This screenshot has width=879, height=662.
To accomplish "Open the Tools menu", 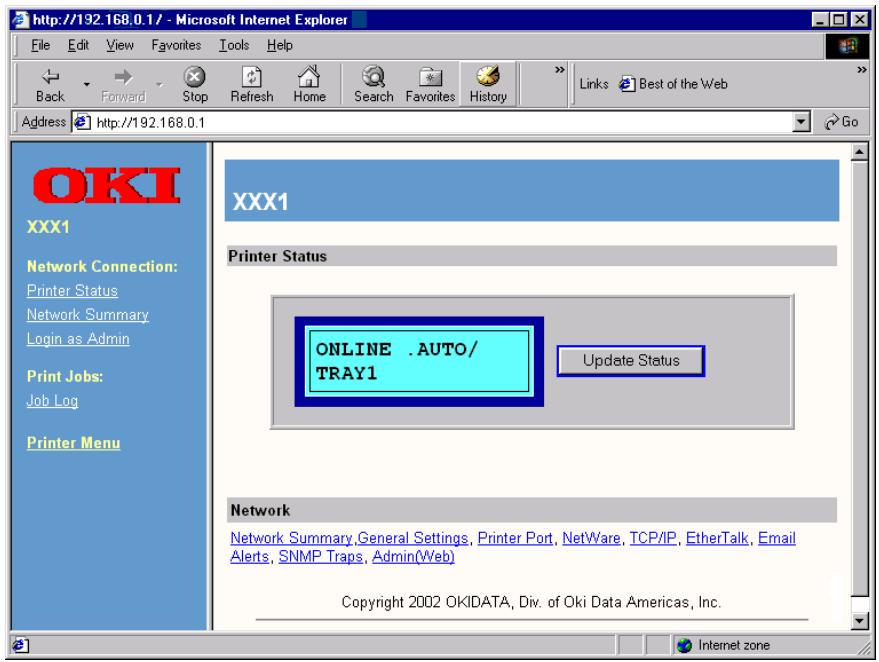I will 238,45.
